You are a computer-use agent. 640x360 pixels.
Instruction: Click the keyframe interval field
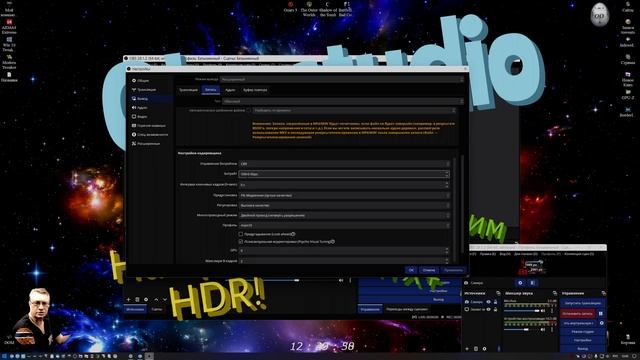344,185
